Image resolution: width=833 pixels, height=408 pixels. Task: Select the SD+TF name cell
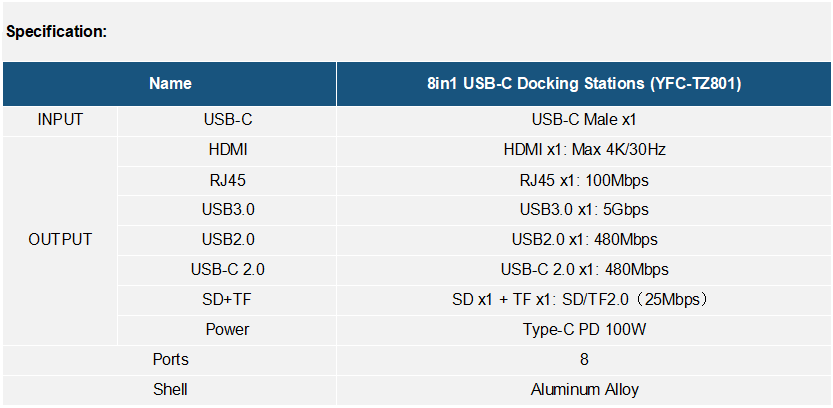click(x=228, y=300)
